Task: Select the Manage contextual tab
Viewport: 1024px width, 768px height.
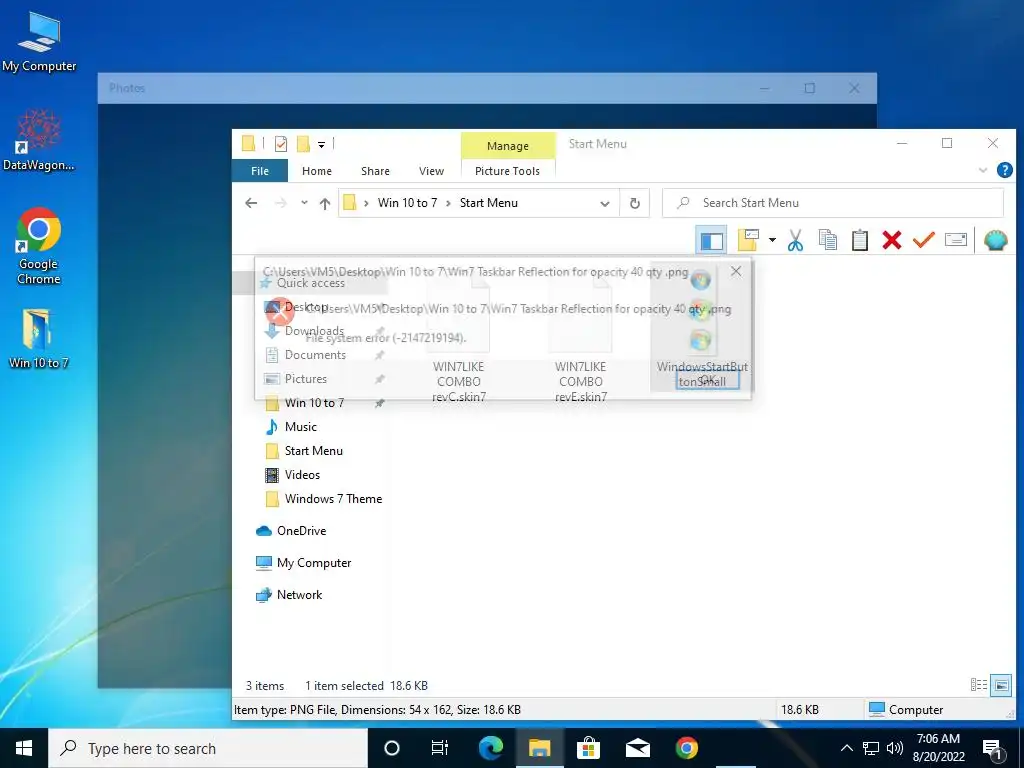Action: [x=507, y=146]
